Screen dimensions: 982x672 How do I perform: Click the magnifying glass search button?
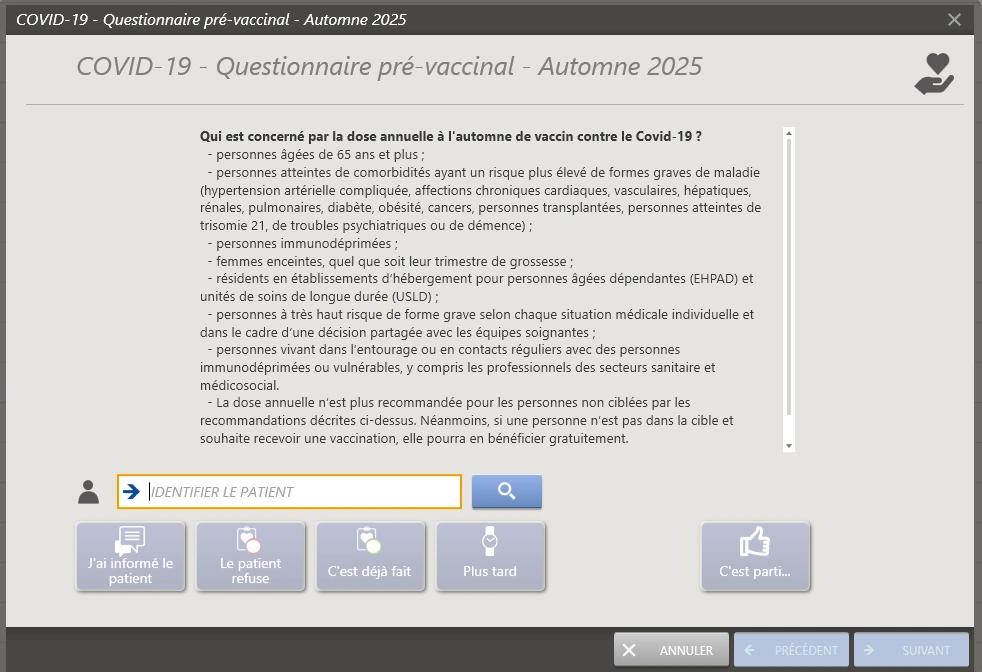[x=506, y=491]
